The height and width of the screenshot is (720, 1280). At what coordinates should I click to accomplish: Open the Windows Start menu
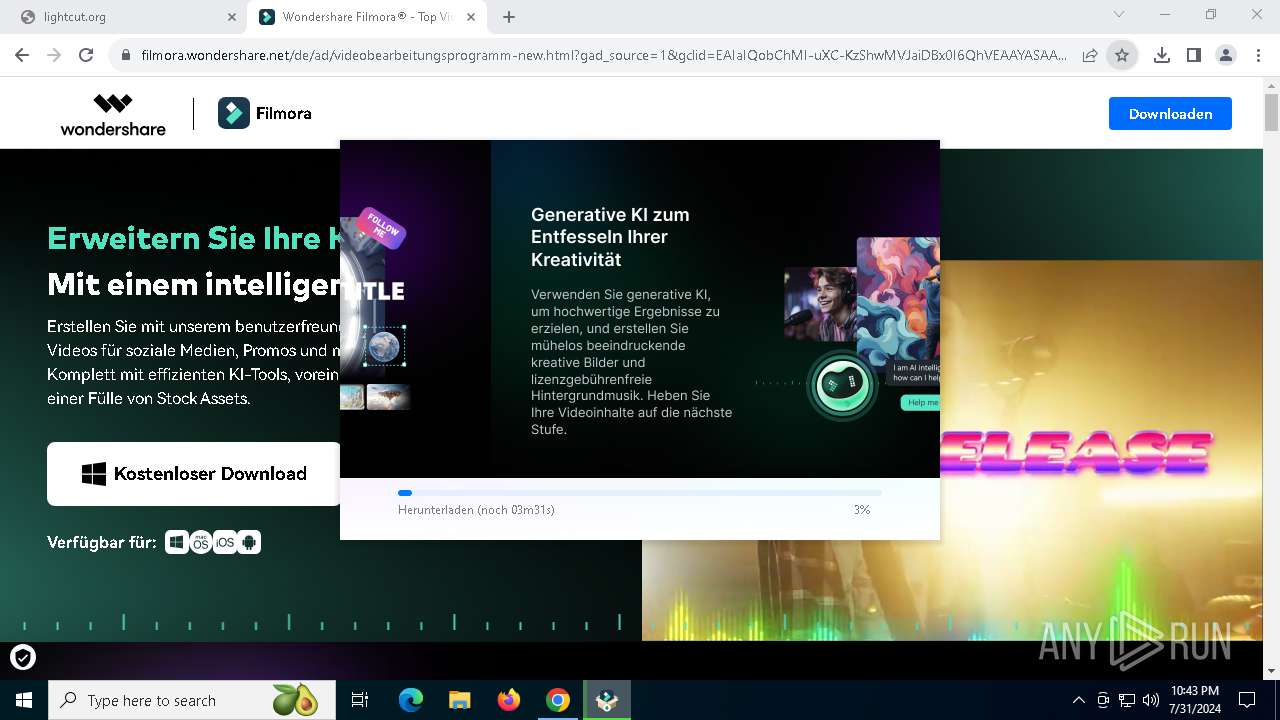23,700
